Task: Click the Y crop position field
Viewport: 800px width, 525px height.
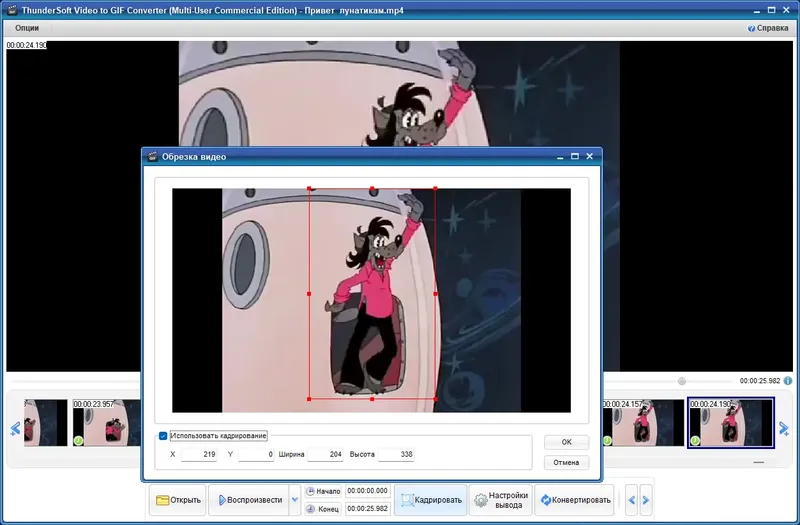Action: [x=256, y=454]
